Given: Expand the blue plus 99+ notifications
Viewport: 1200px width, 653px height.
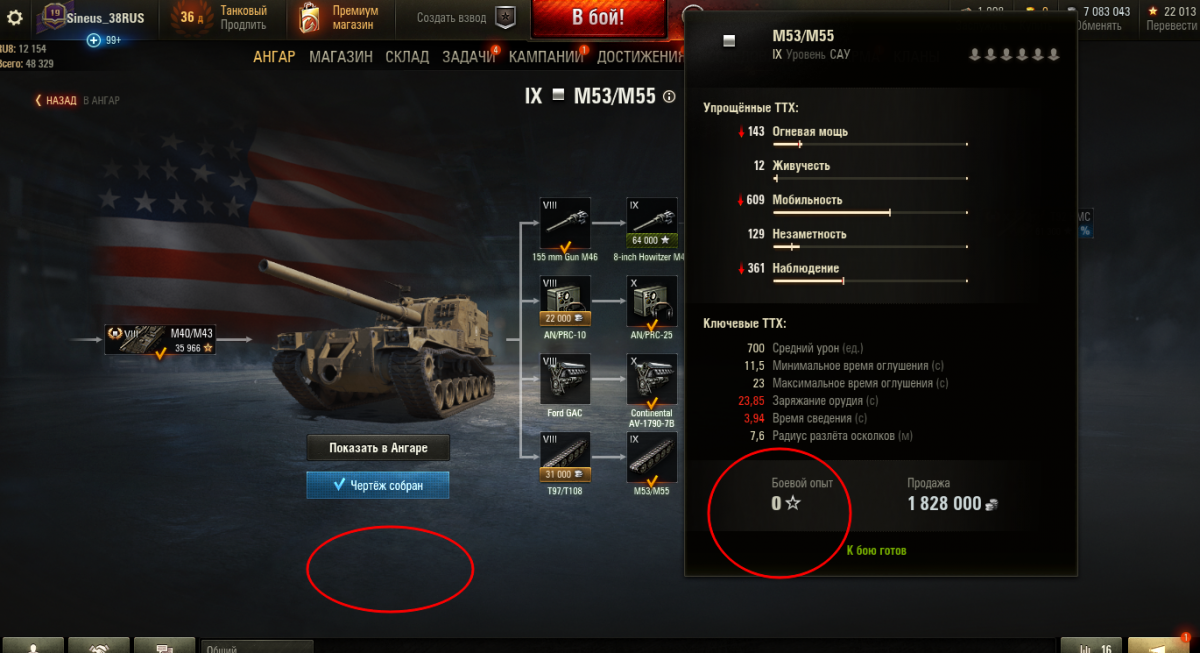Looking at the screenshot, I should (x=106, y=40).
